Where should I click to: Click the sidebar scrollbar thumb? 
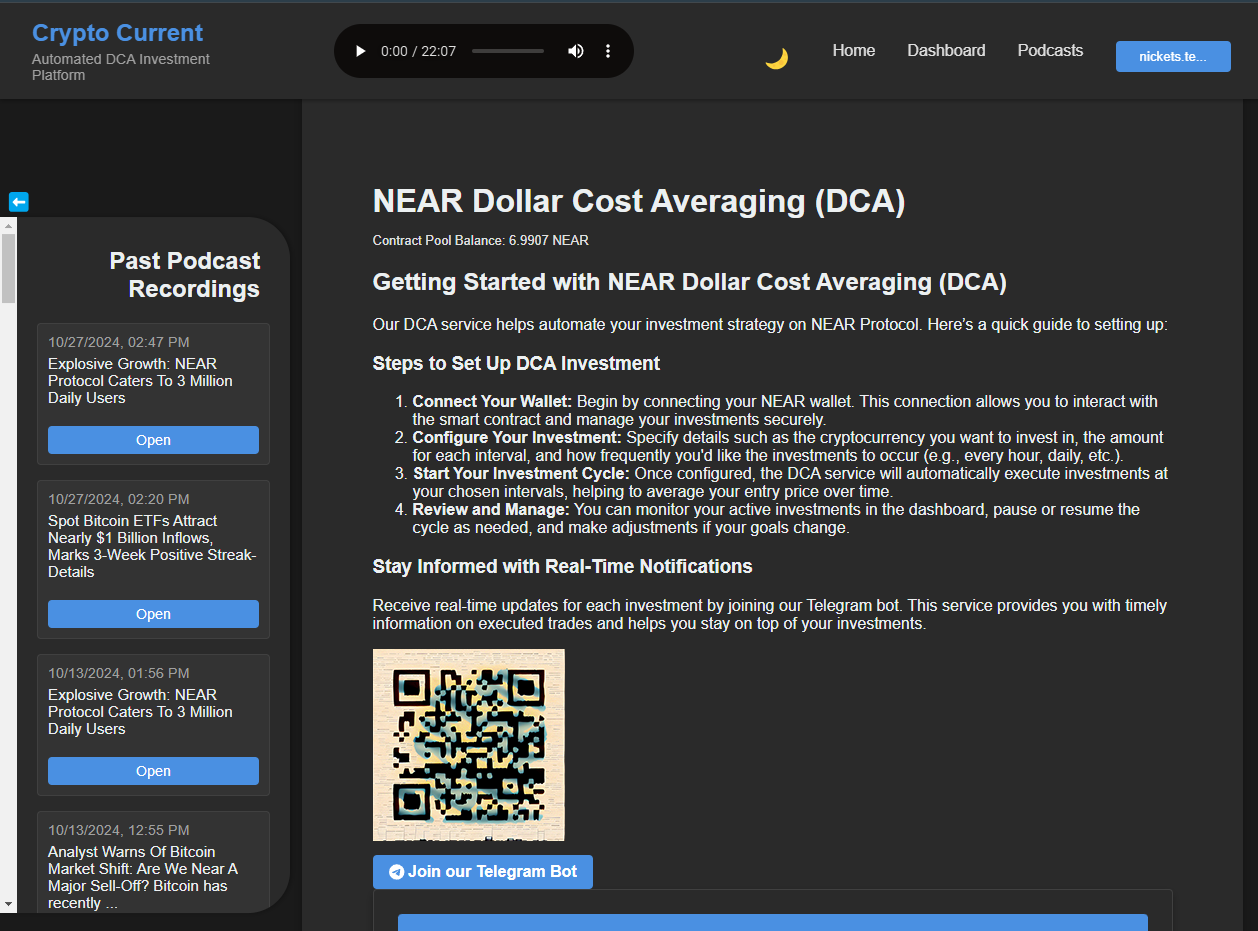click(8, 268)
